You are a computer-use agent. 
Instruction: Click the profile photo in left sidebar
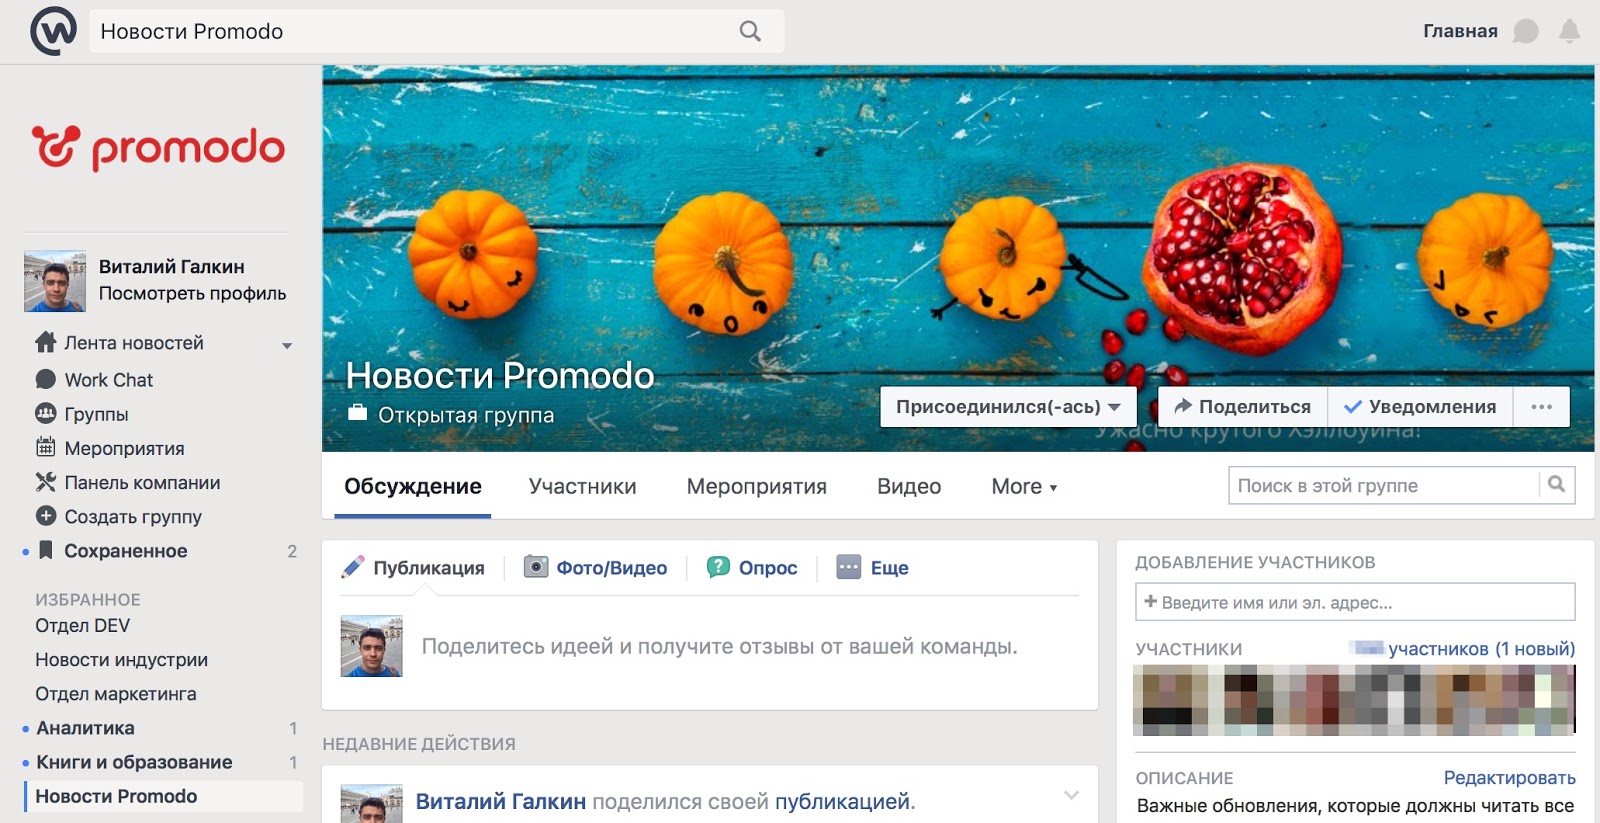click(x=55, y=281)
